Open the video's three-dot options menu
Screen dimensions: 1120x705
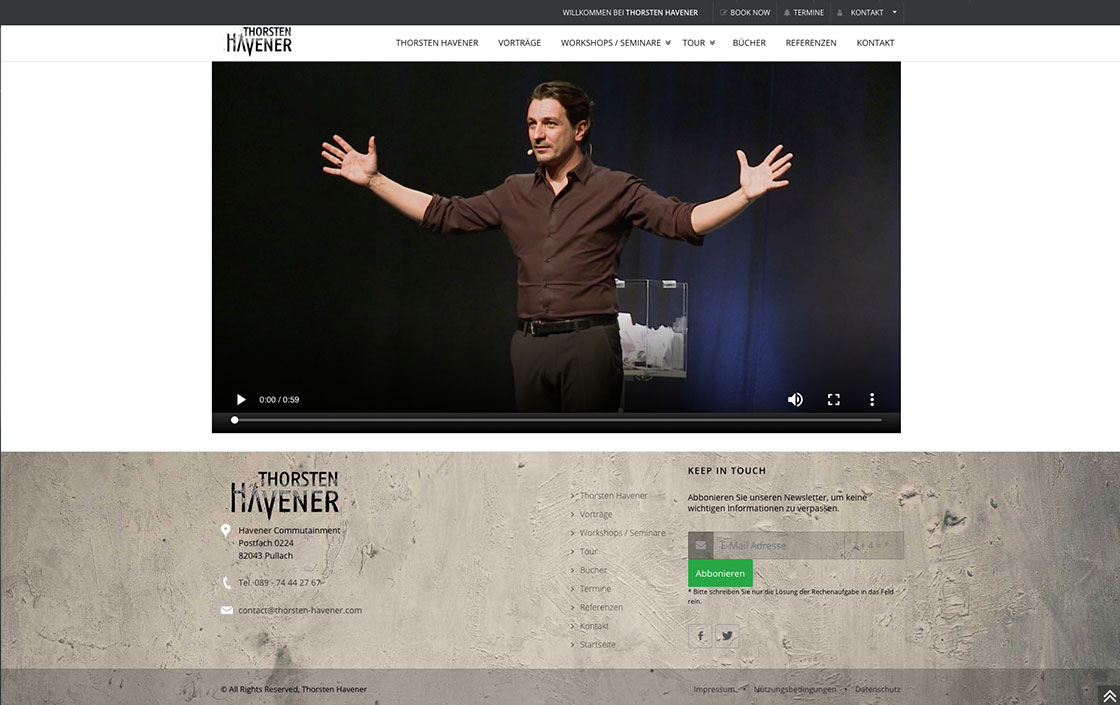[871, 399]
